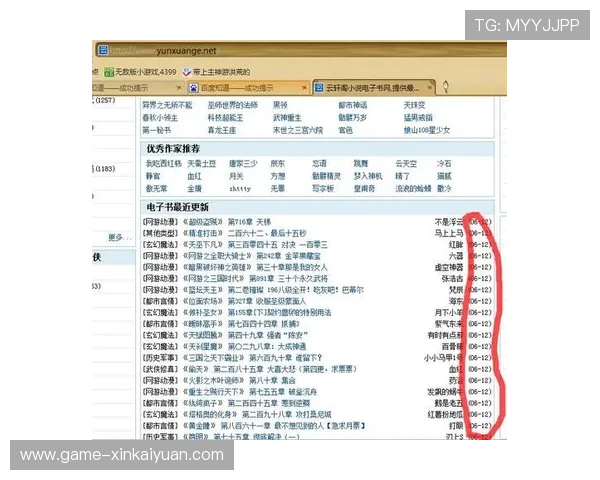The height and width of the screenshot is (480, 600).
Task: Click the yunxuange.net address bar
Action: (x=300, y=50)
